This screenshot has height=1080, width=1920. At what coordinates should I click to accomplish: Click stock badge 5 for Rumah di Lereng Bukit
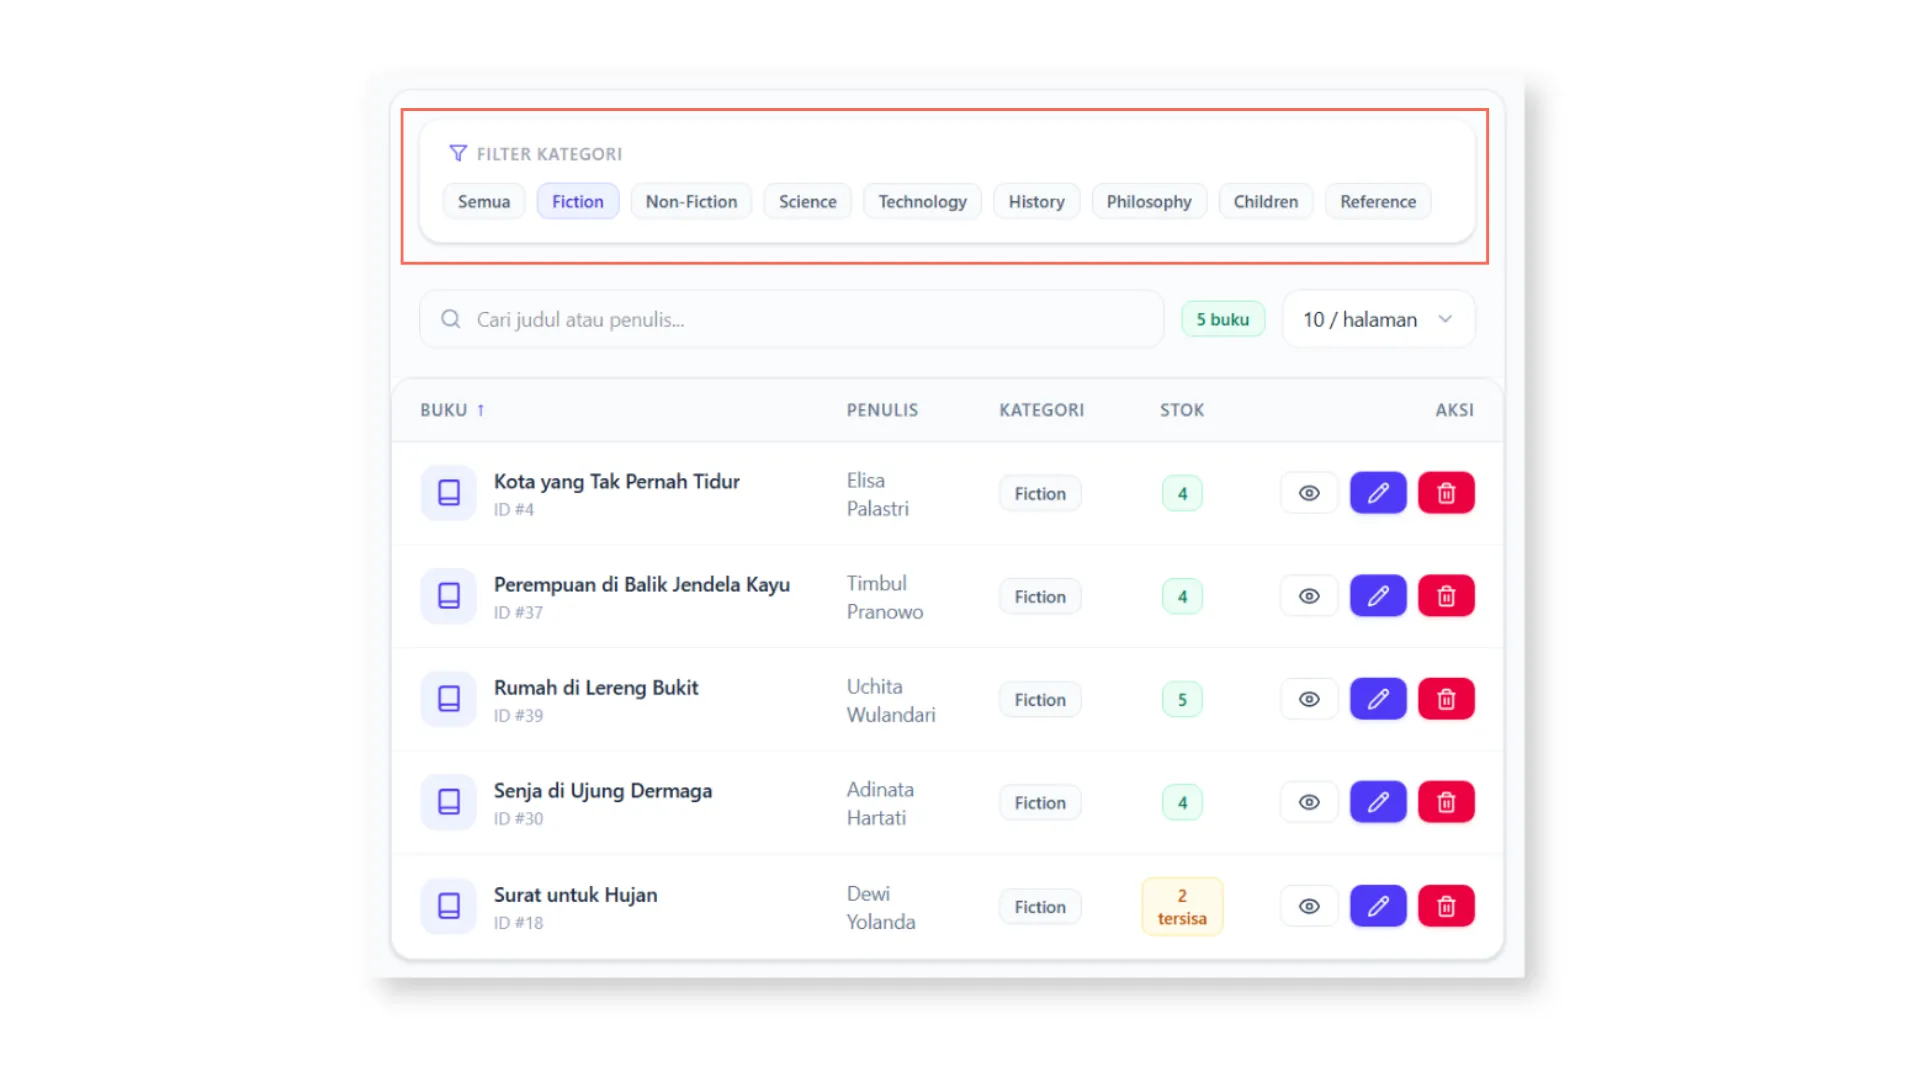1182,700
